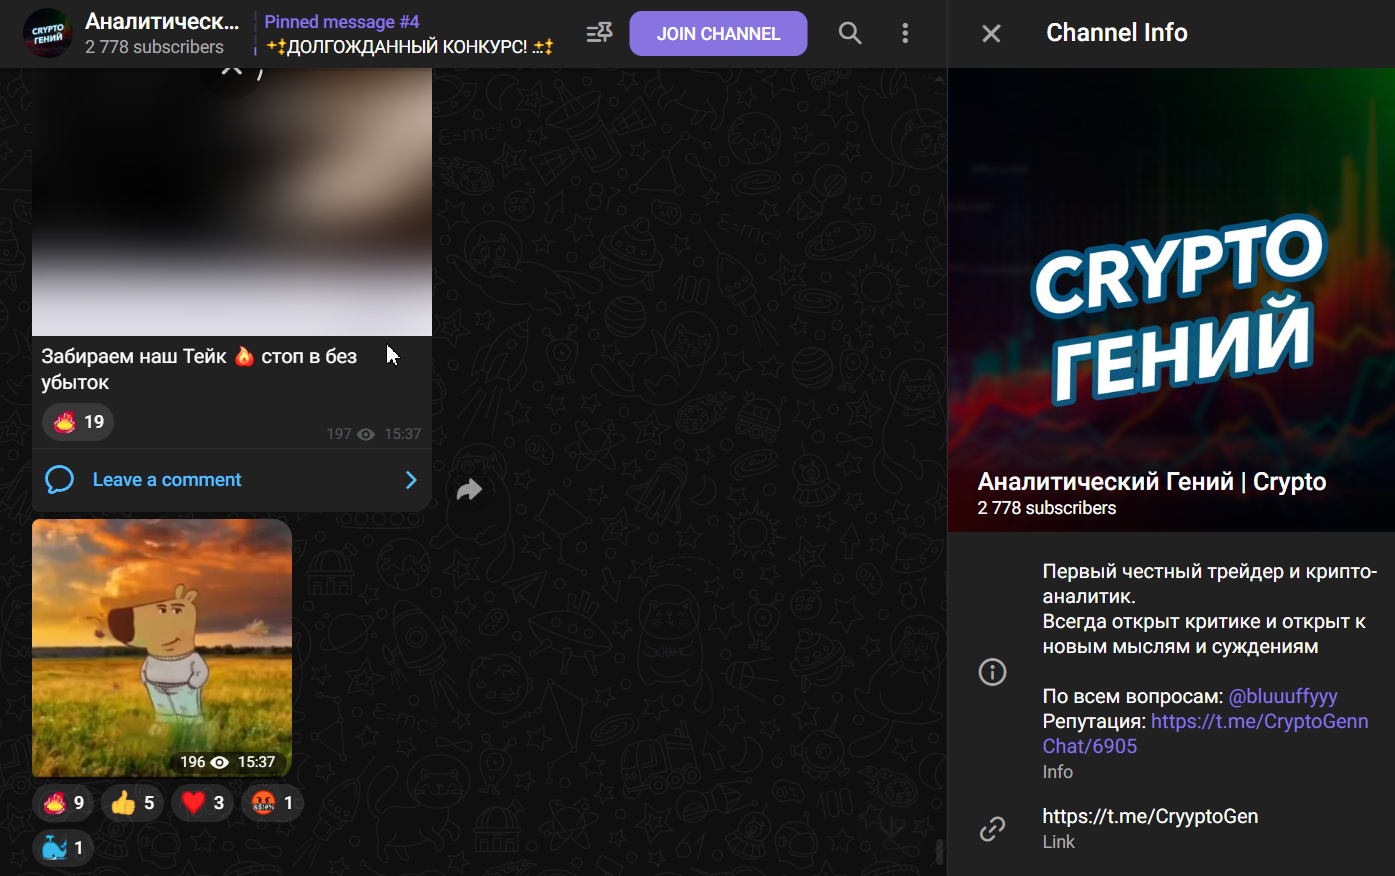Add thumbs up reaction showing 5
Viewport: 1395px width, 876px height.
coord(132,803)
